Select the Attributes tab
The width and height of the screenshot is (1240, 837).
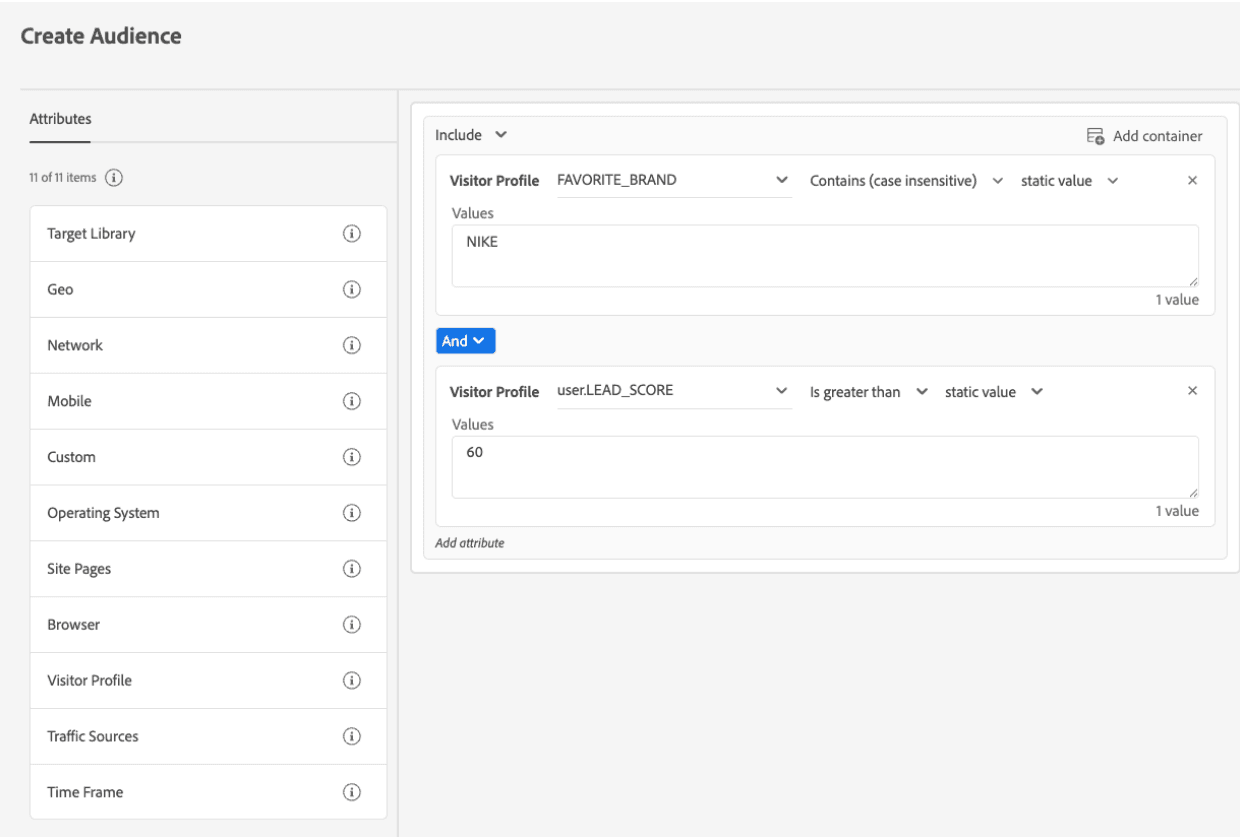60,119
